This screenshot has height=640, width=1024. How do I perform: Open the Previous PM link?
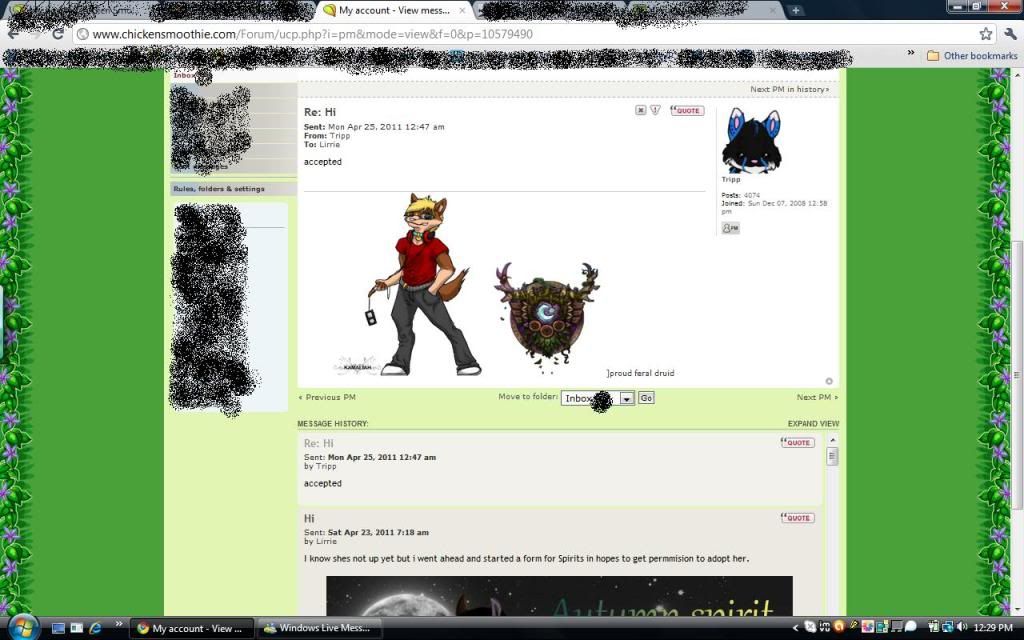(327, 397)
